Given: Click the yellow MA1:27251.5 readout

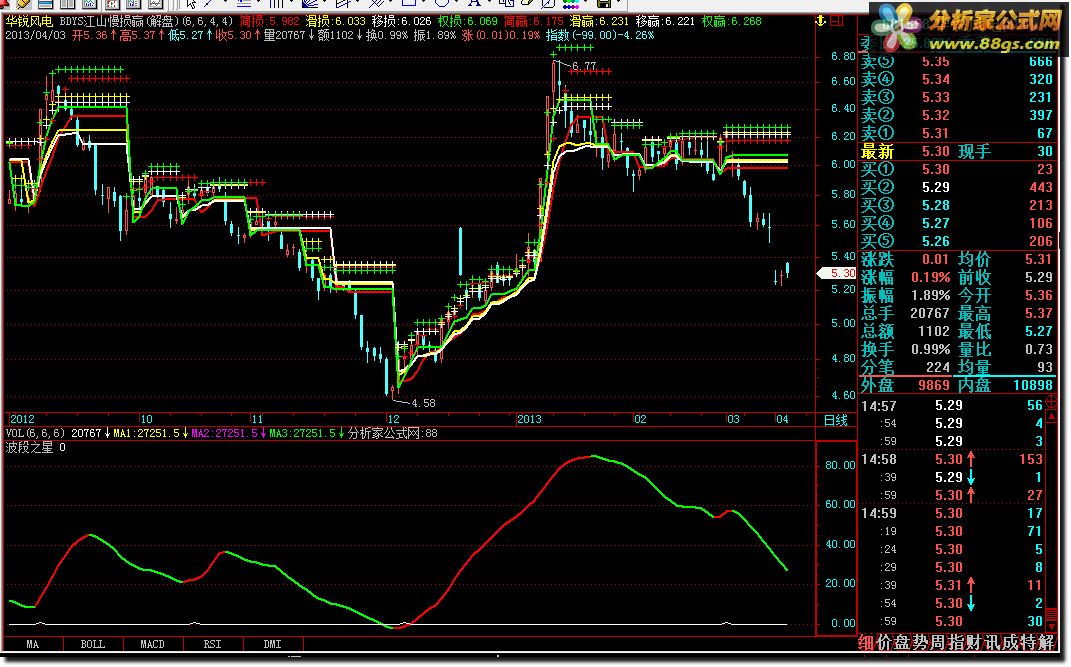Looking at the screenshot, I should (x=146, y=433).
